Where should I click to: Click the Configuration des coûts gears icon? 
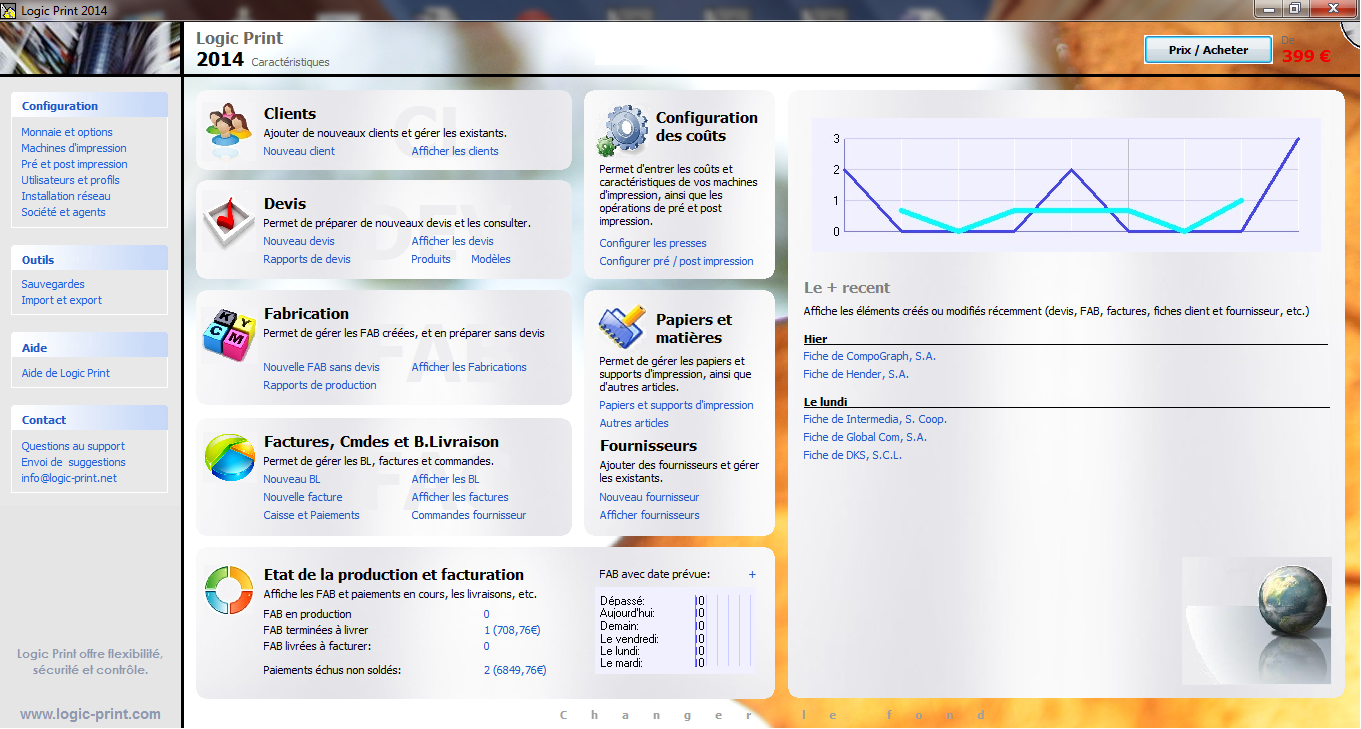coord(622,131)
